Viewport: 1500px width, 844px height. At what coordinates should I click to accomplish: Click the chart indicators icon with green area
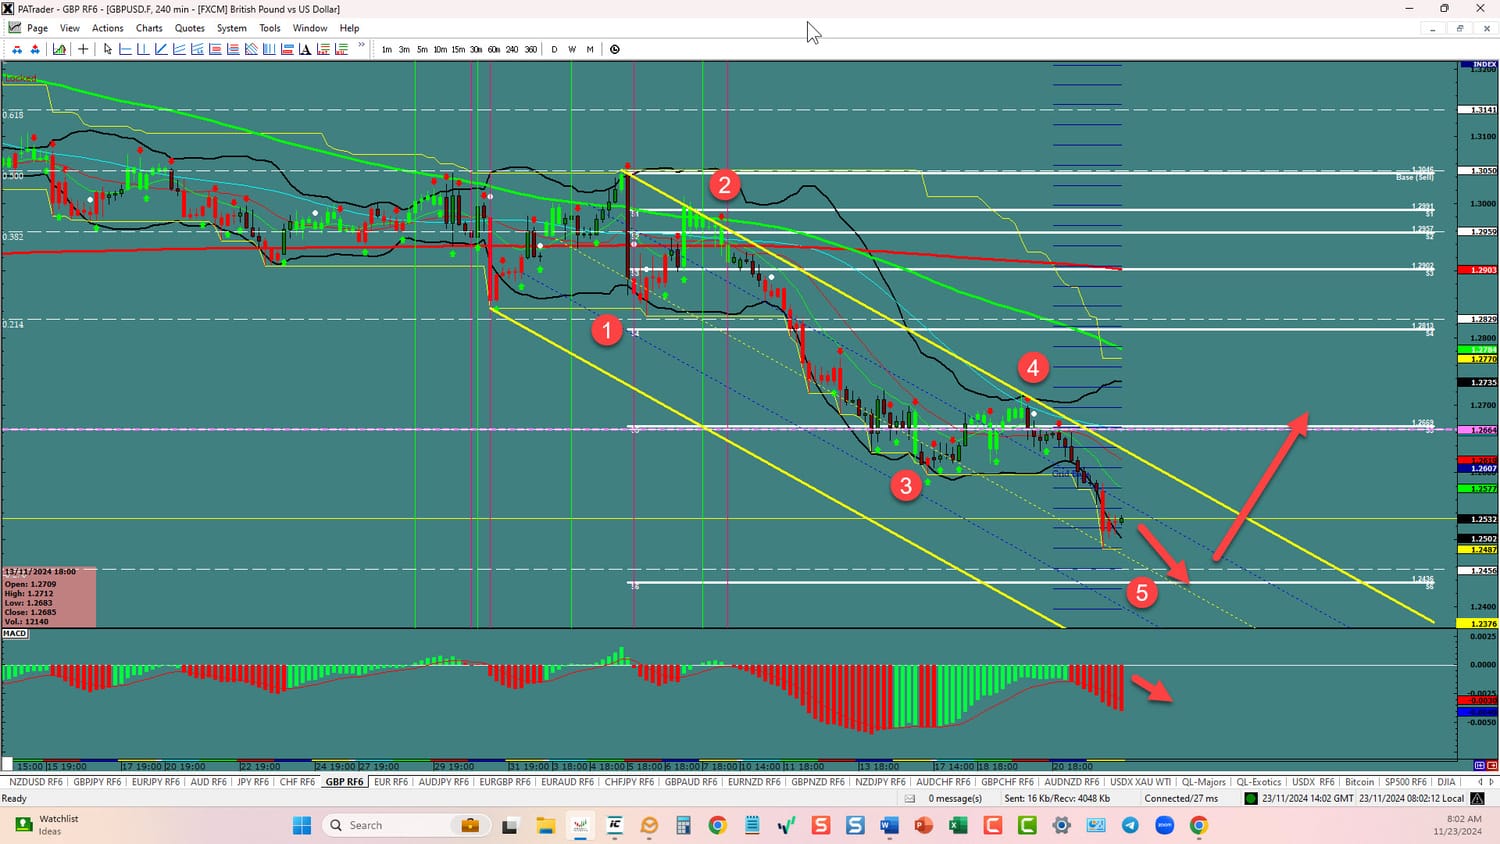click(60, 49)
